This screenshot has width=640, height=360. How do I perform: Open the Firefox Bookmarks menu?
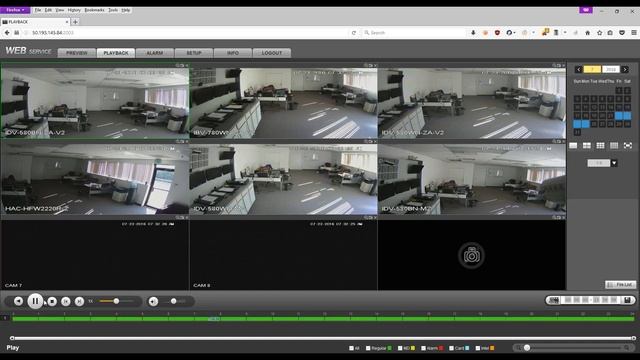coord(94,10)
